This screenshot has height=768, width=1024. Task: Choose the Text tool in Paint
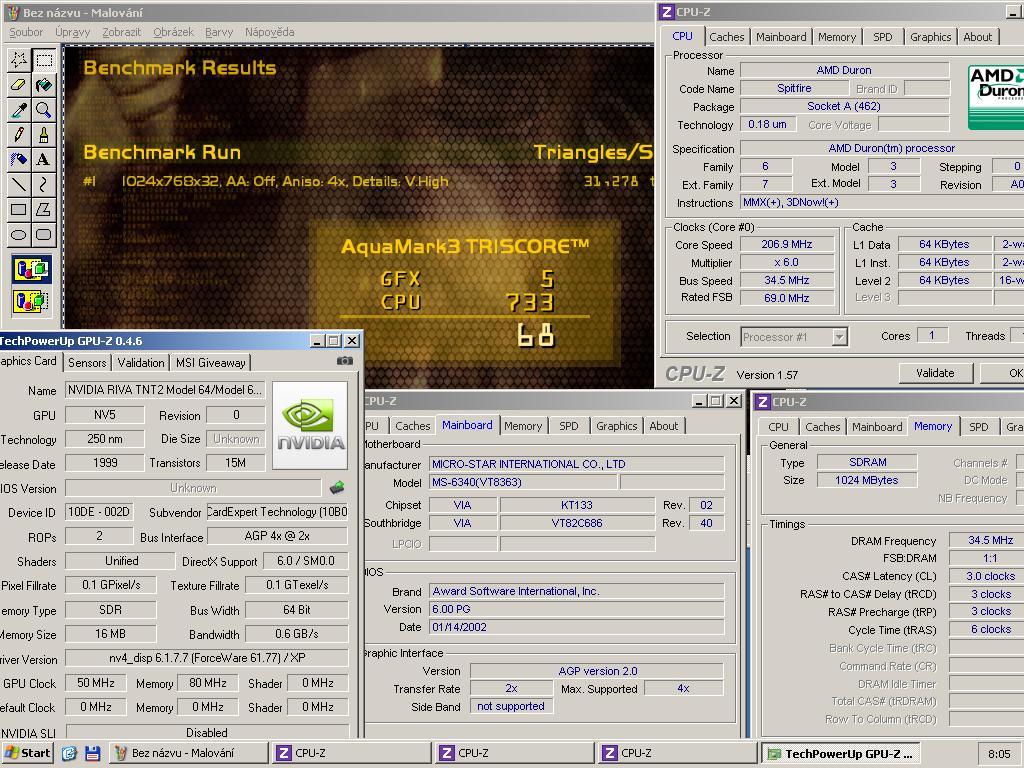(44, 159)
